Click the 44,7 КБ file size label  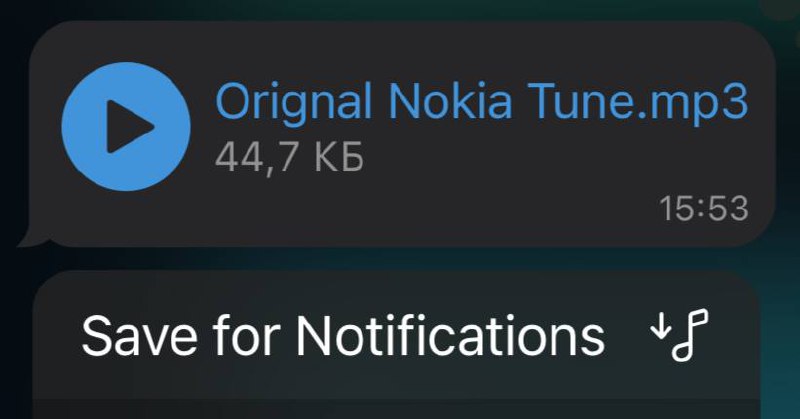[289, 157]
